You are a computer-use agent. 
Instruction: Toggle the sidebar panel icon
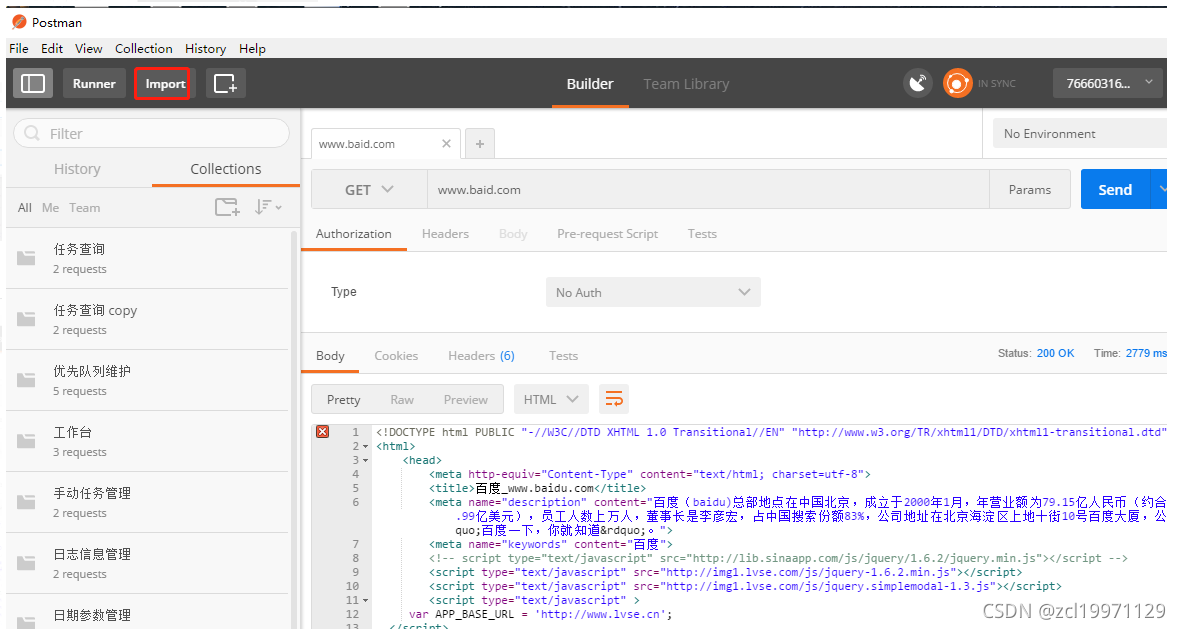coord(32,84)
